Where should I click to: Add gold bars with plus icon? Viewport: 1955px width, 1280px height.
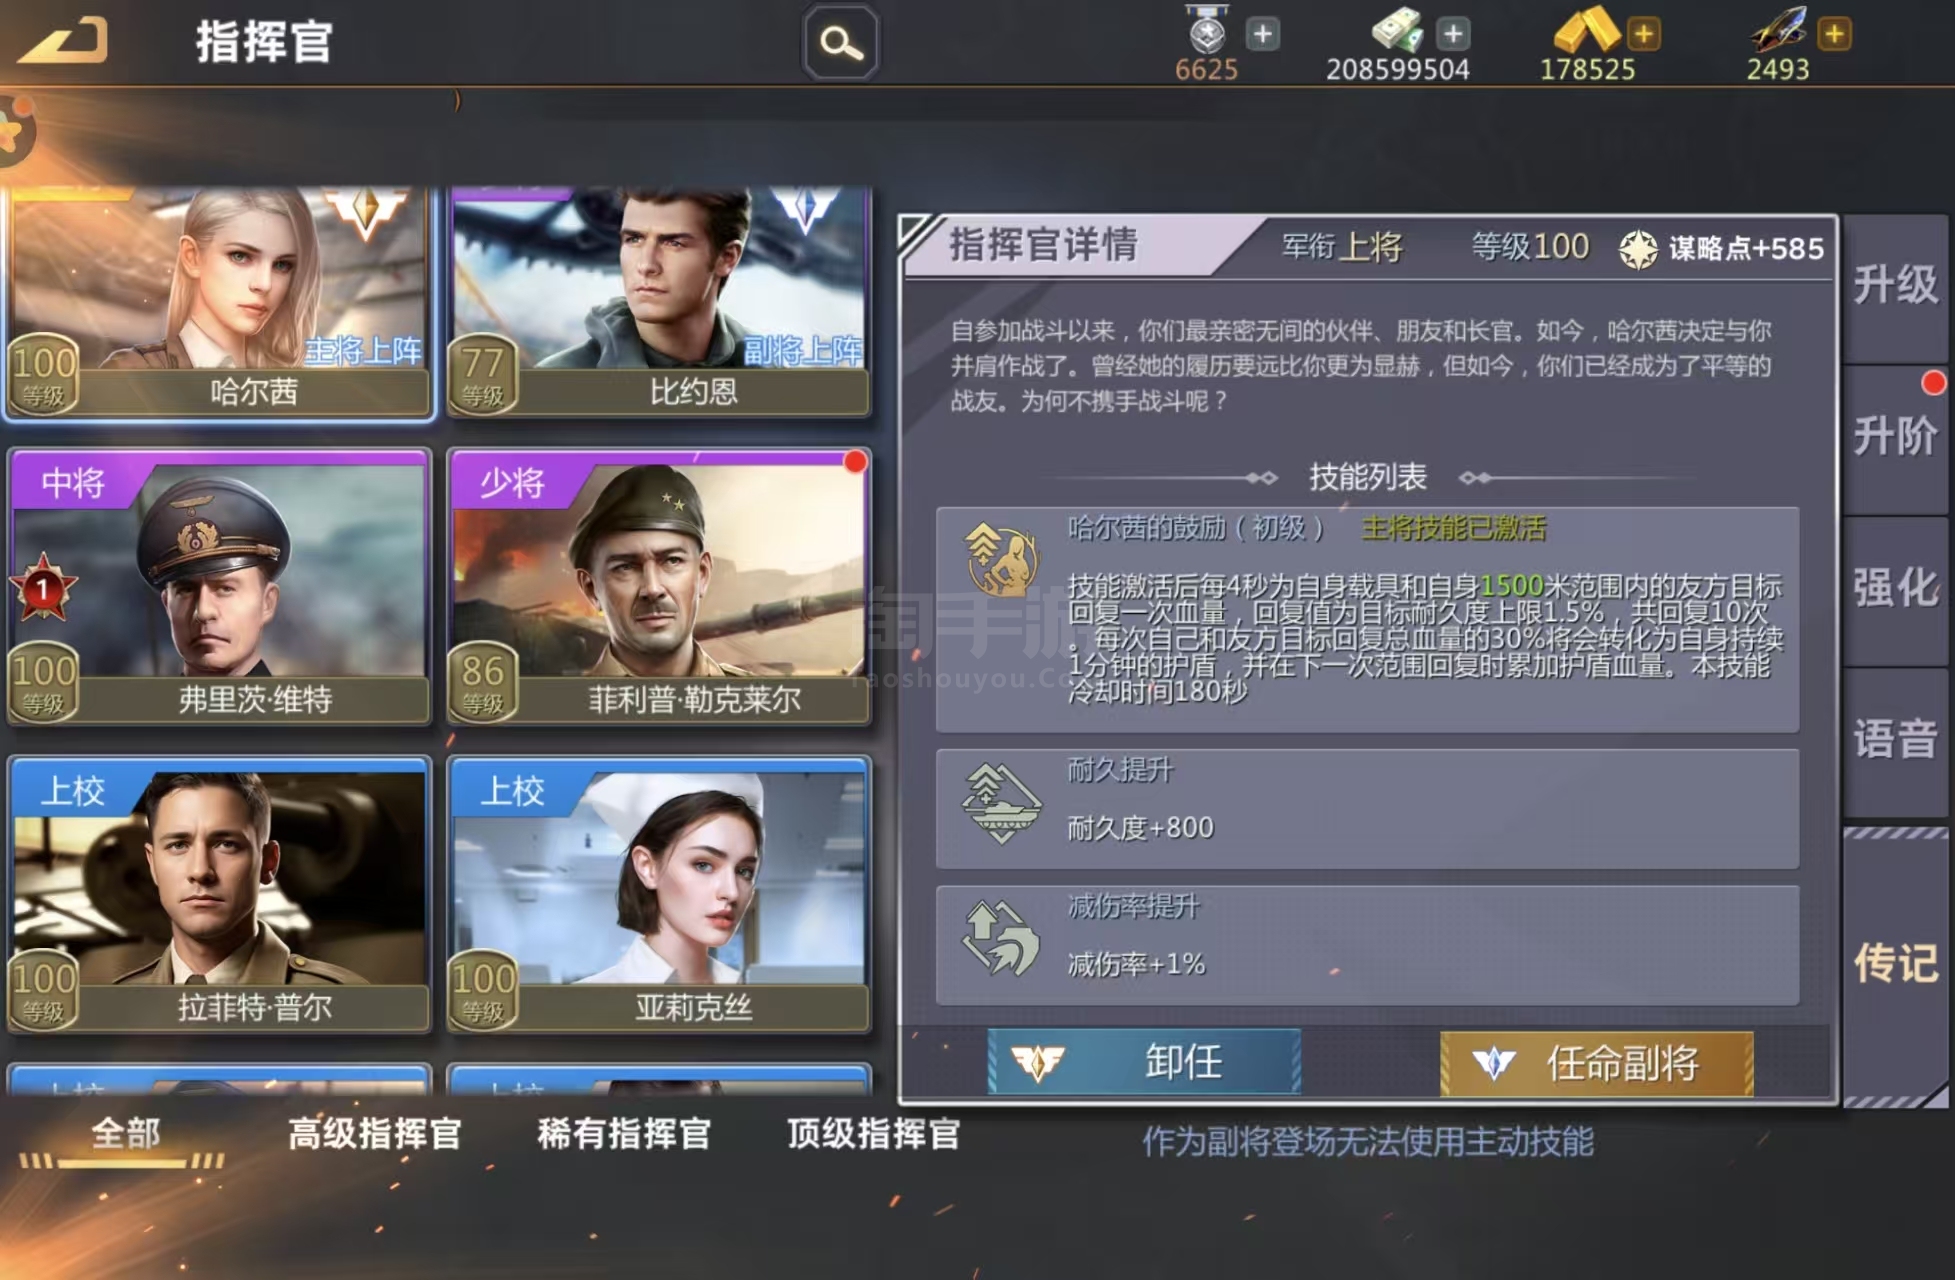pyautogui.click(x=1643, y=34)
